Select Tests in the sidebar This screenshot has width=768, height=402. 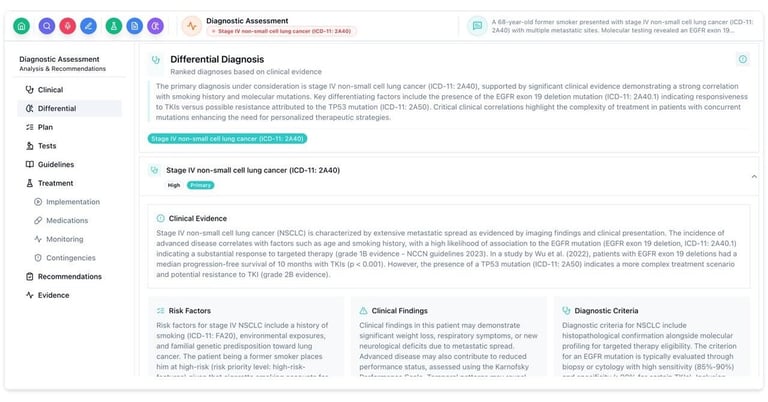pos(46,146)
